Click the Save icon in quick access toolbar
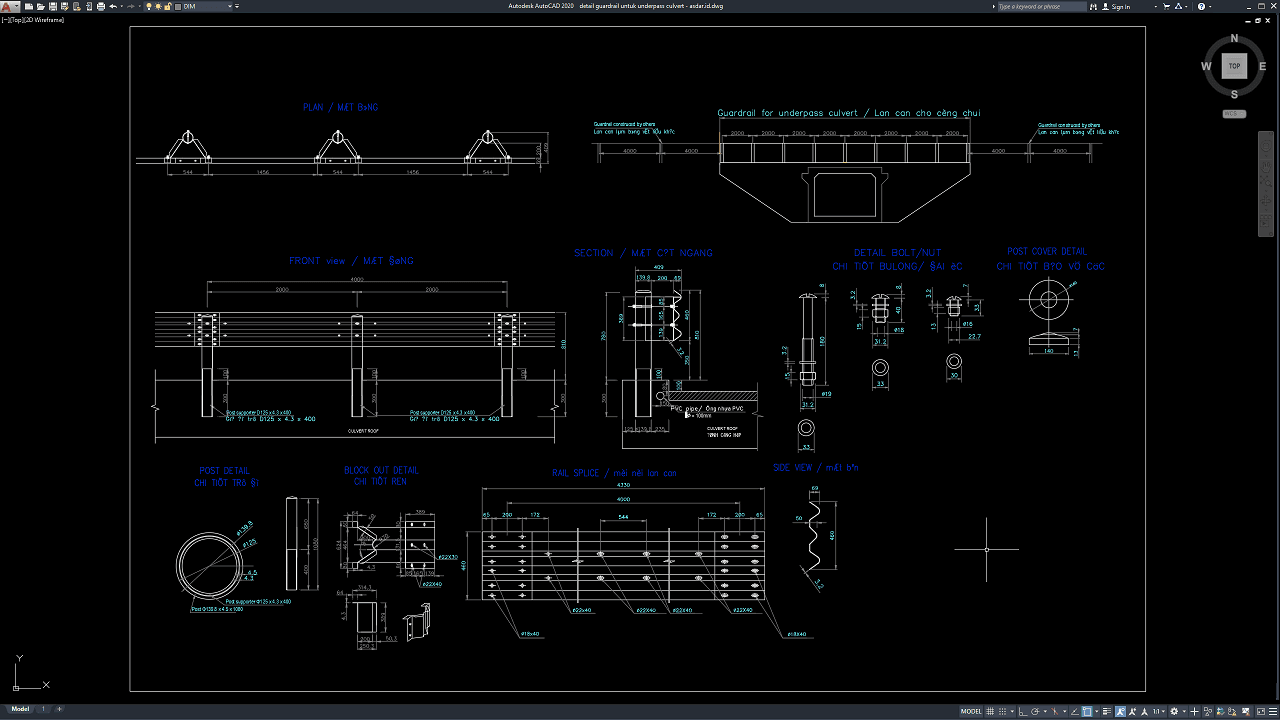Screen dimensions: 1280x720 pos(51,6)
